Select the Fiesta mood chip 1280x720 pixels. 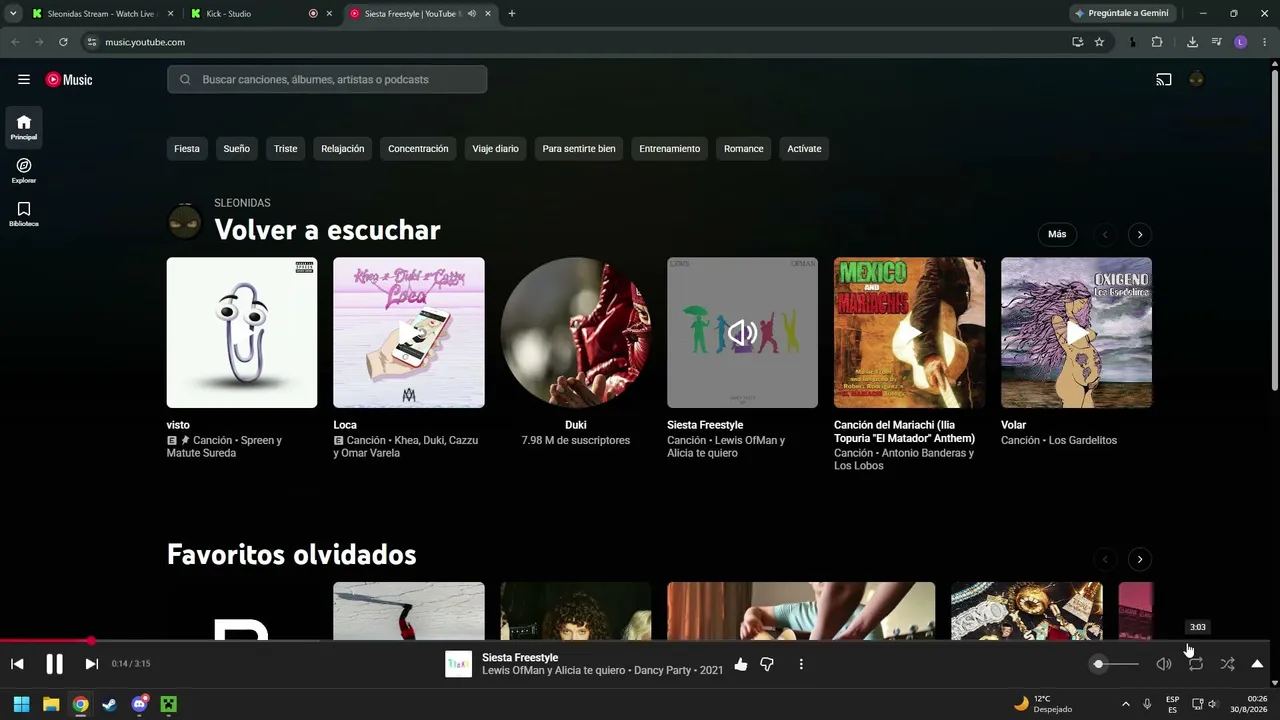coord(187,149)
